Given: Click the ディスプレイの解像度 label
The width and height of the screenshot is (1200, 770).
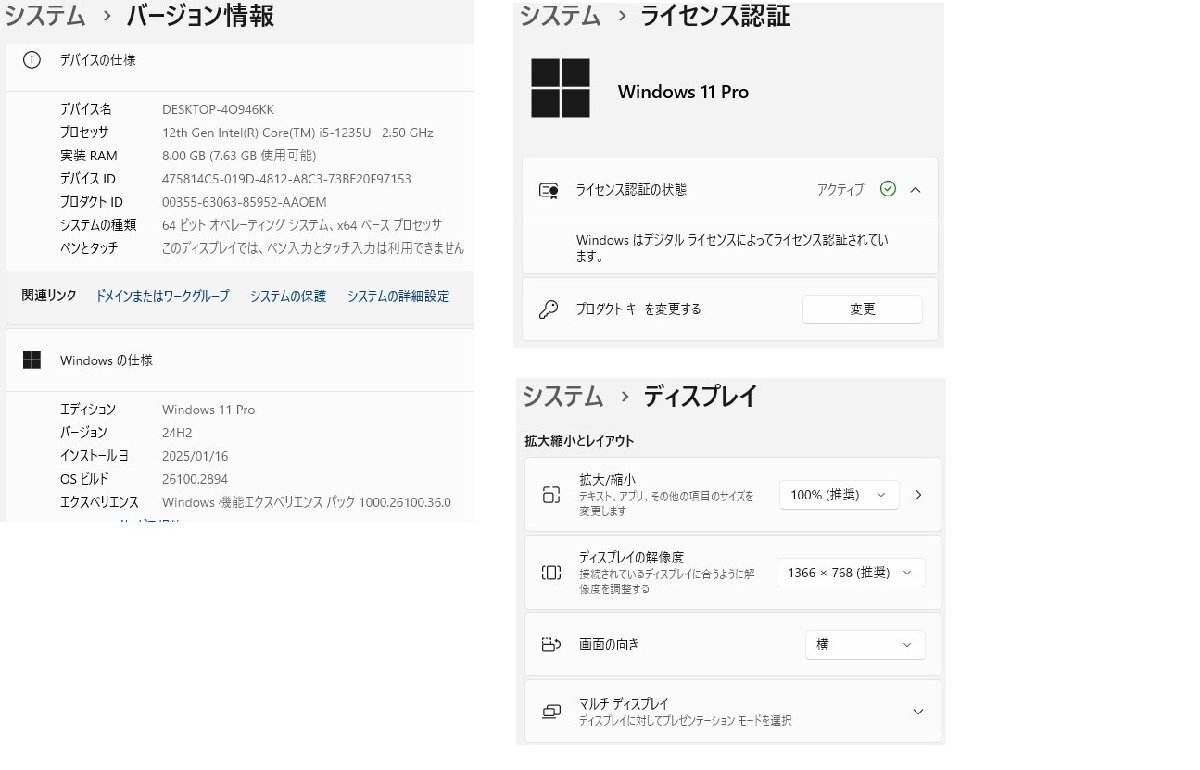Looking at the screenshot, I should [x=631, y=557].
